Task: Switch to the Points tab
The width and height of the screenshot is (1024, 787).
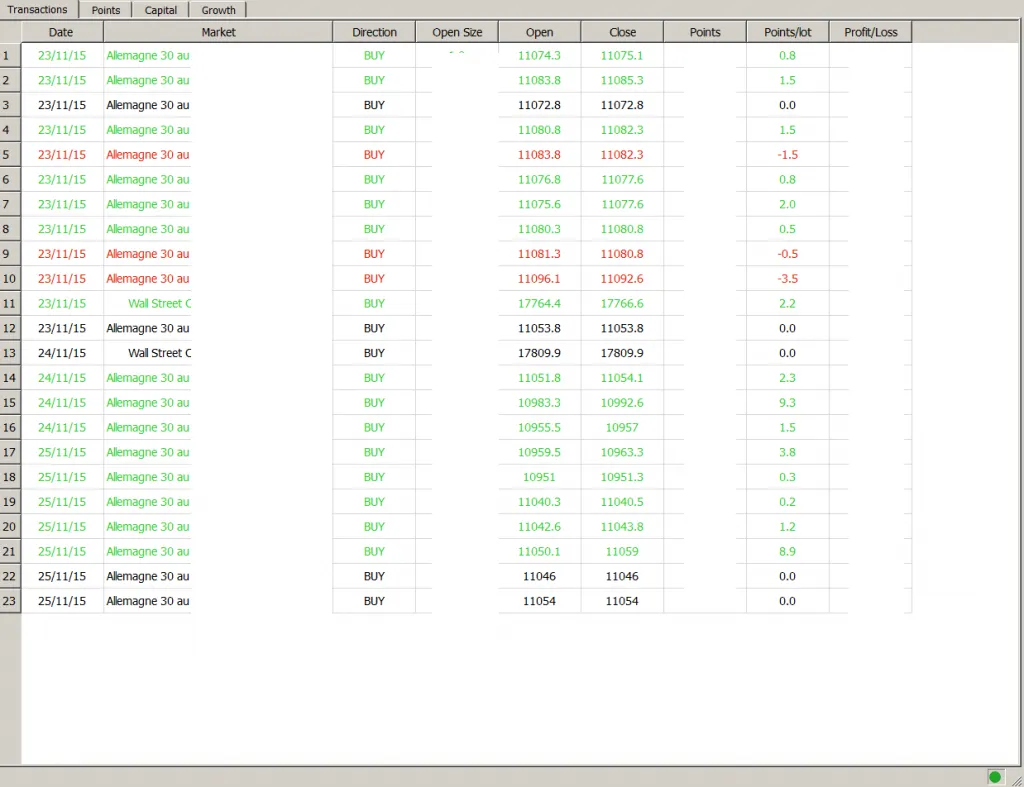Action: (106, 10)
